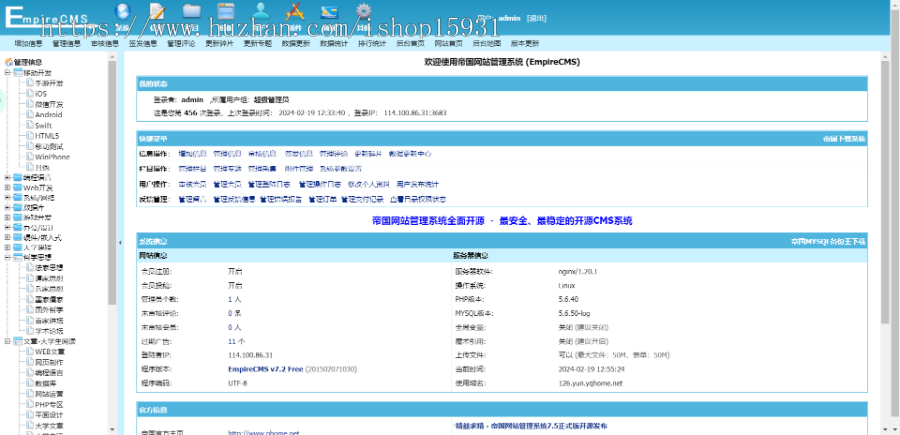Open 查看目录权限状态 link
This screenshot has height=435, width=900.
418,199
